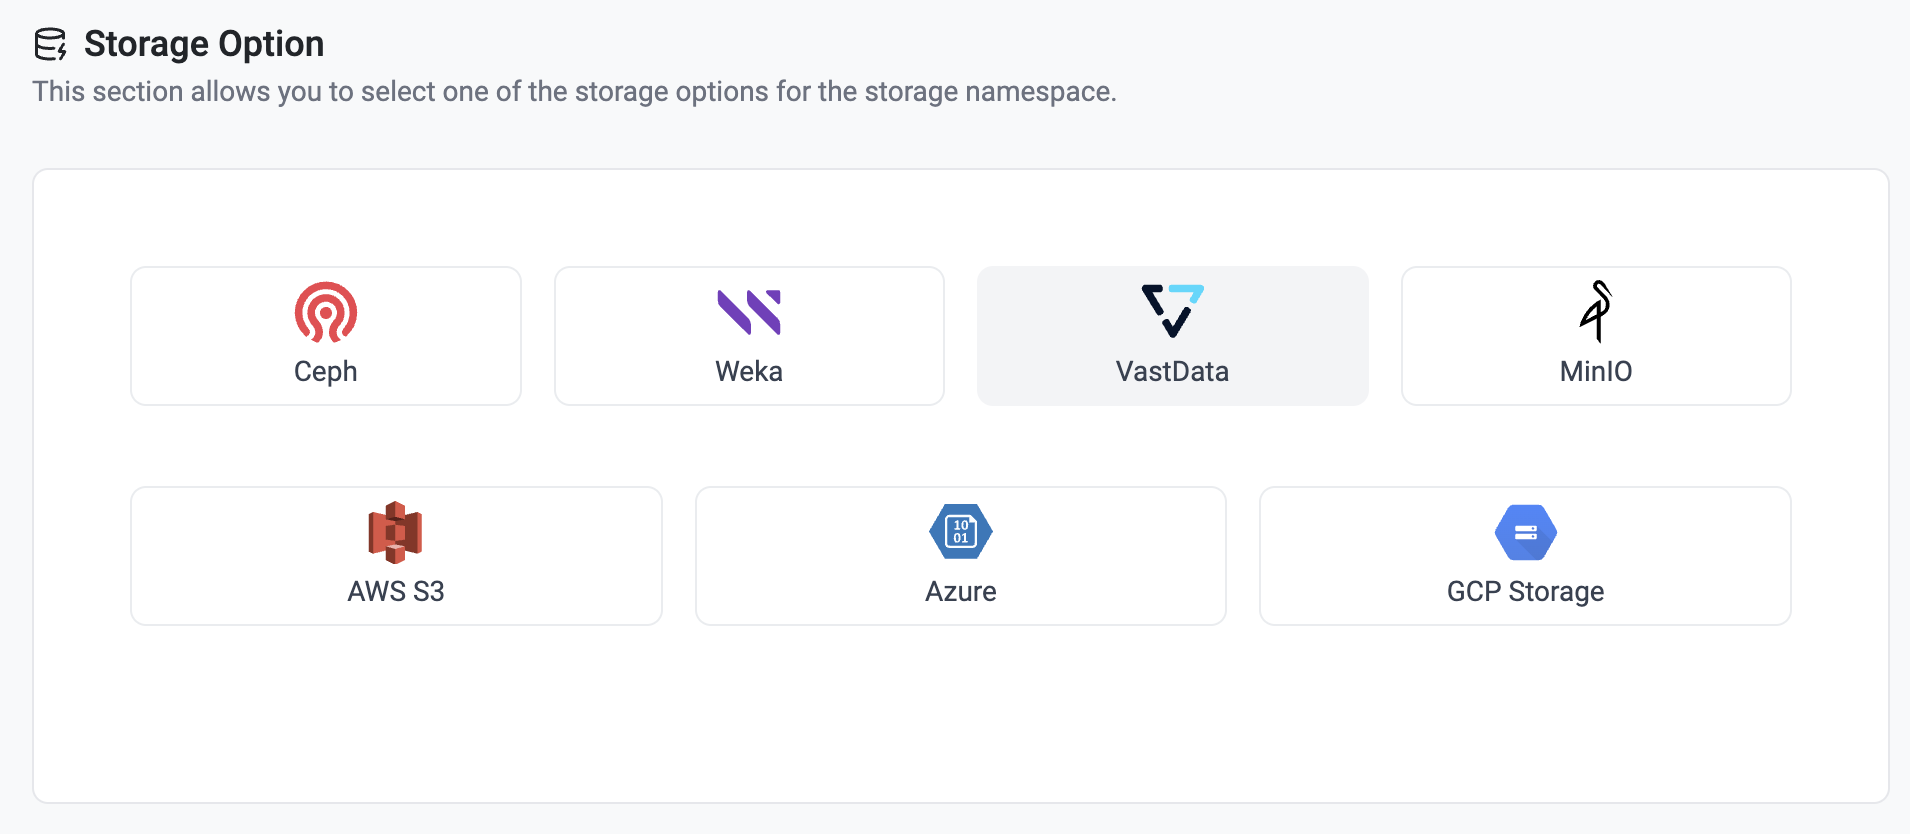Pick the VastData label text
1910x834 pixels.
[x=1172, y=371]
